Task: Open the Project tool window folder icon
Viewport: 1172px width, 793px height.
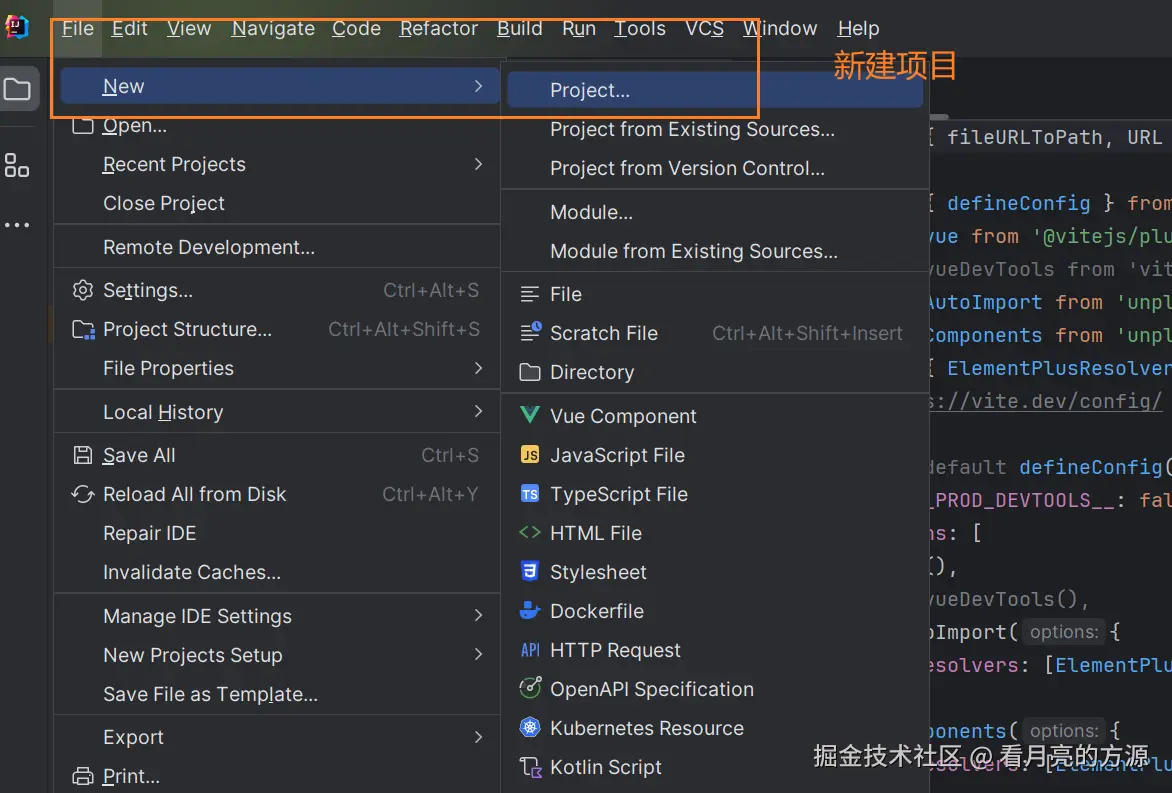Action: tap(18, 90)
